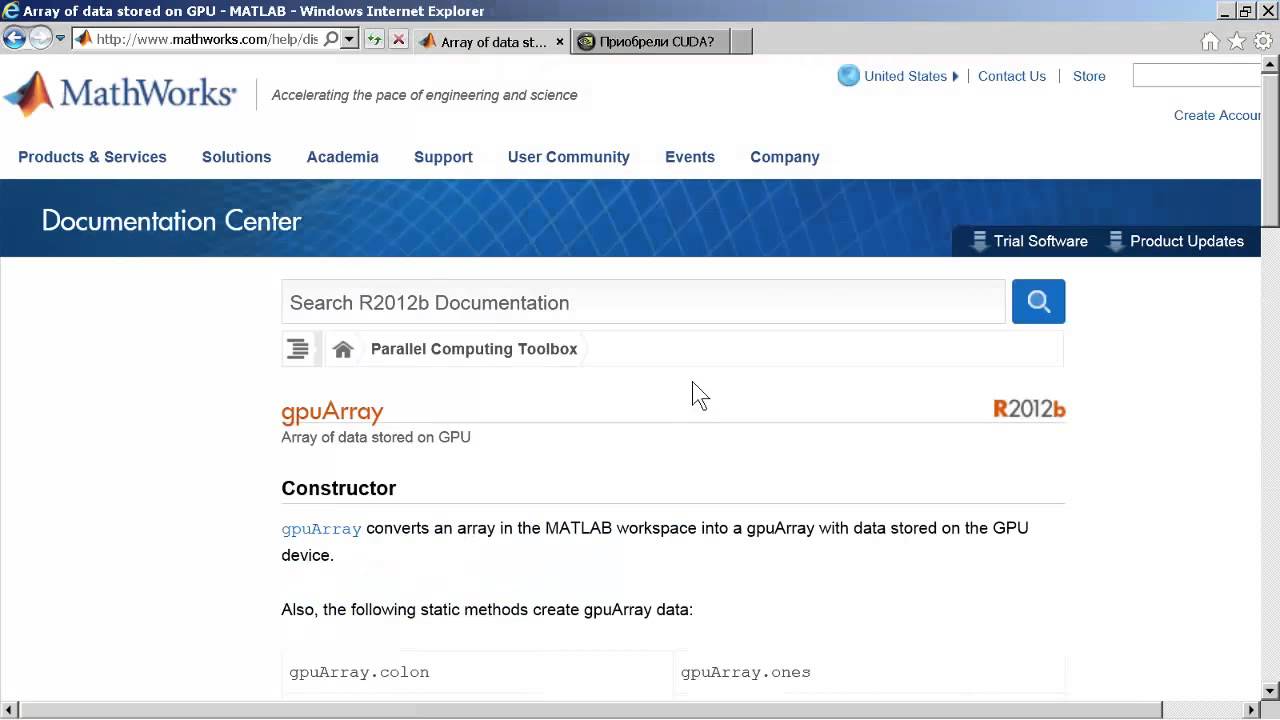Open the Events menu

click(690, 157)
